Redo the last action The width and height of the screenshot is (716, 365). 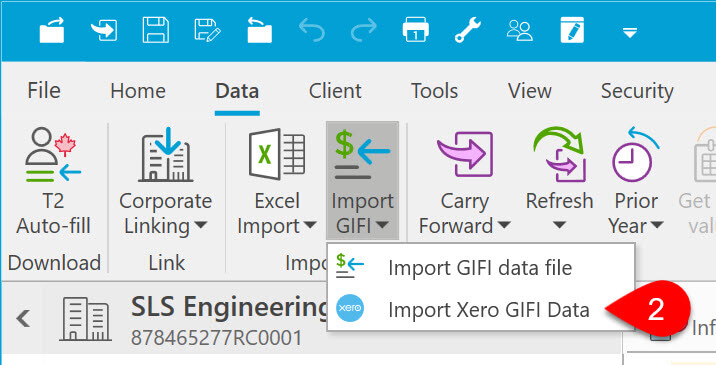click(363, 31)
